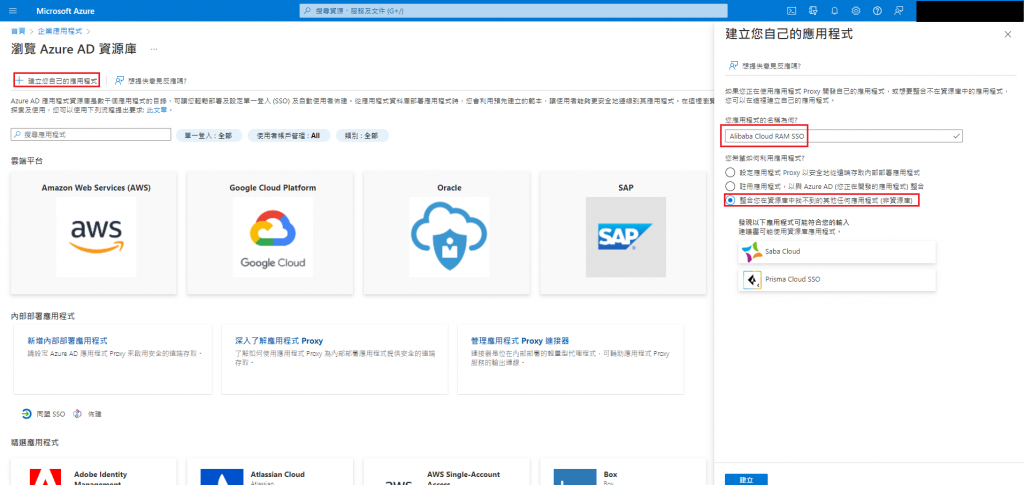Open the Adobe Identity Management app card

95,471
